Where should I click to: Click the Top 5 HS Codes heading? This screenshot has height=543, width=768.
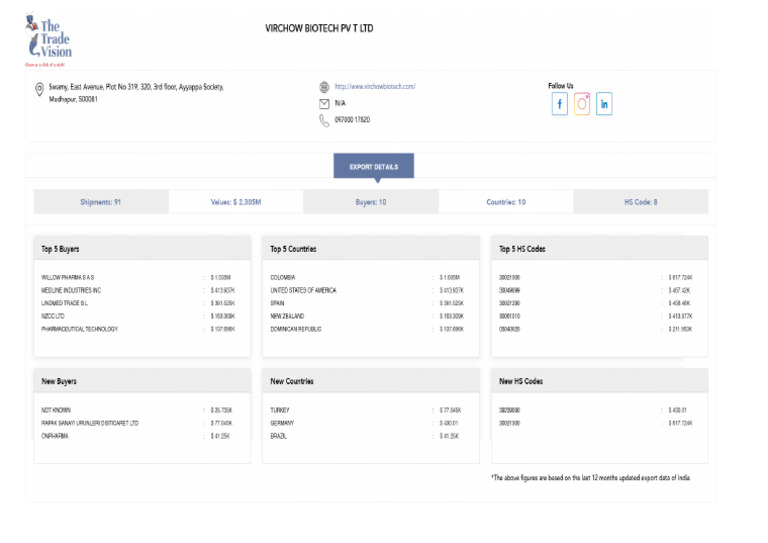pos(522,249)
